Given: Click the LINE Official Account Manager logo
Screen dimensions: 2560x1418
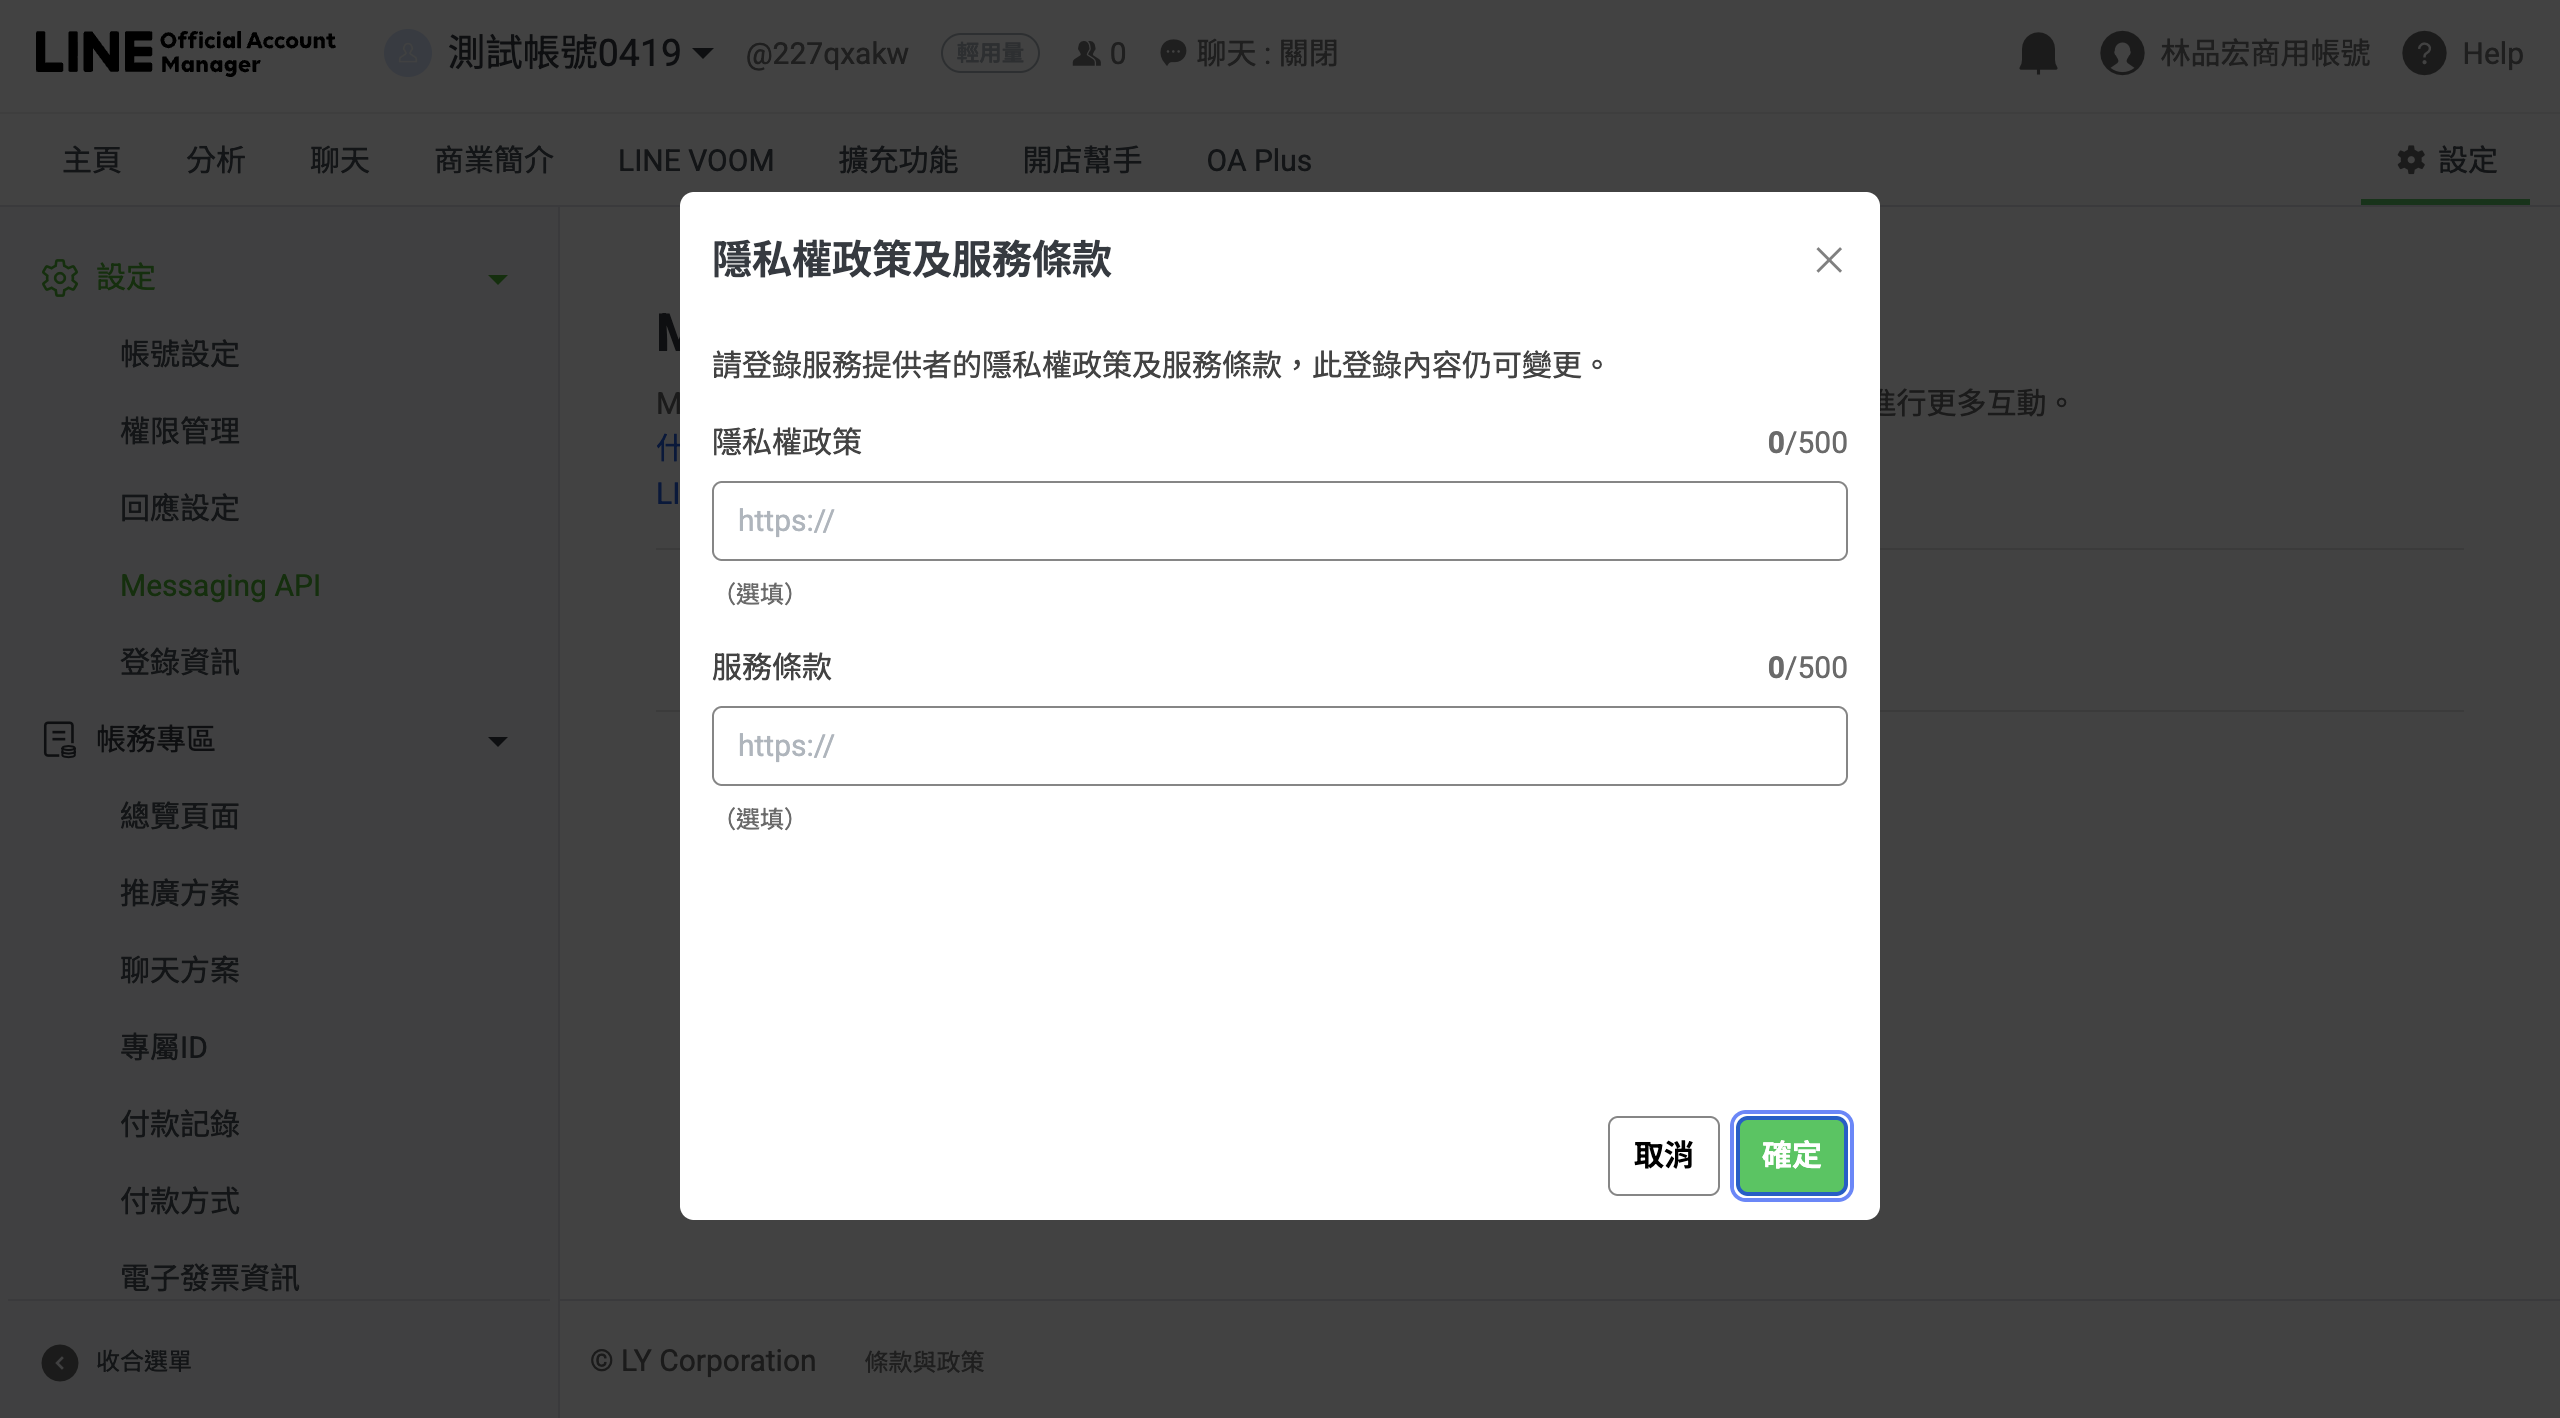Looking at the screenshot, I should point(185,52).
